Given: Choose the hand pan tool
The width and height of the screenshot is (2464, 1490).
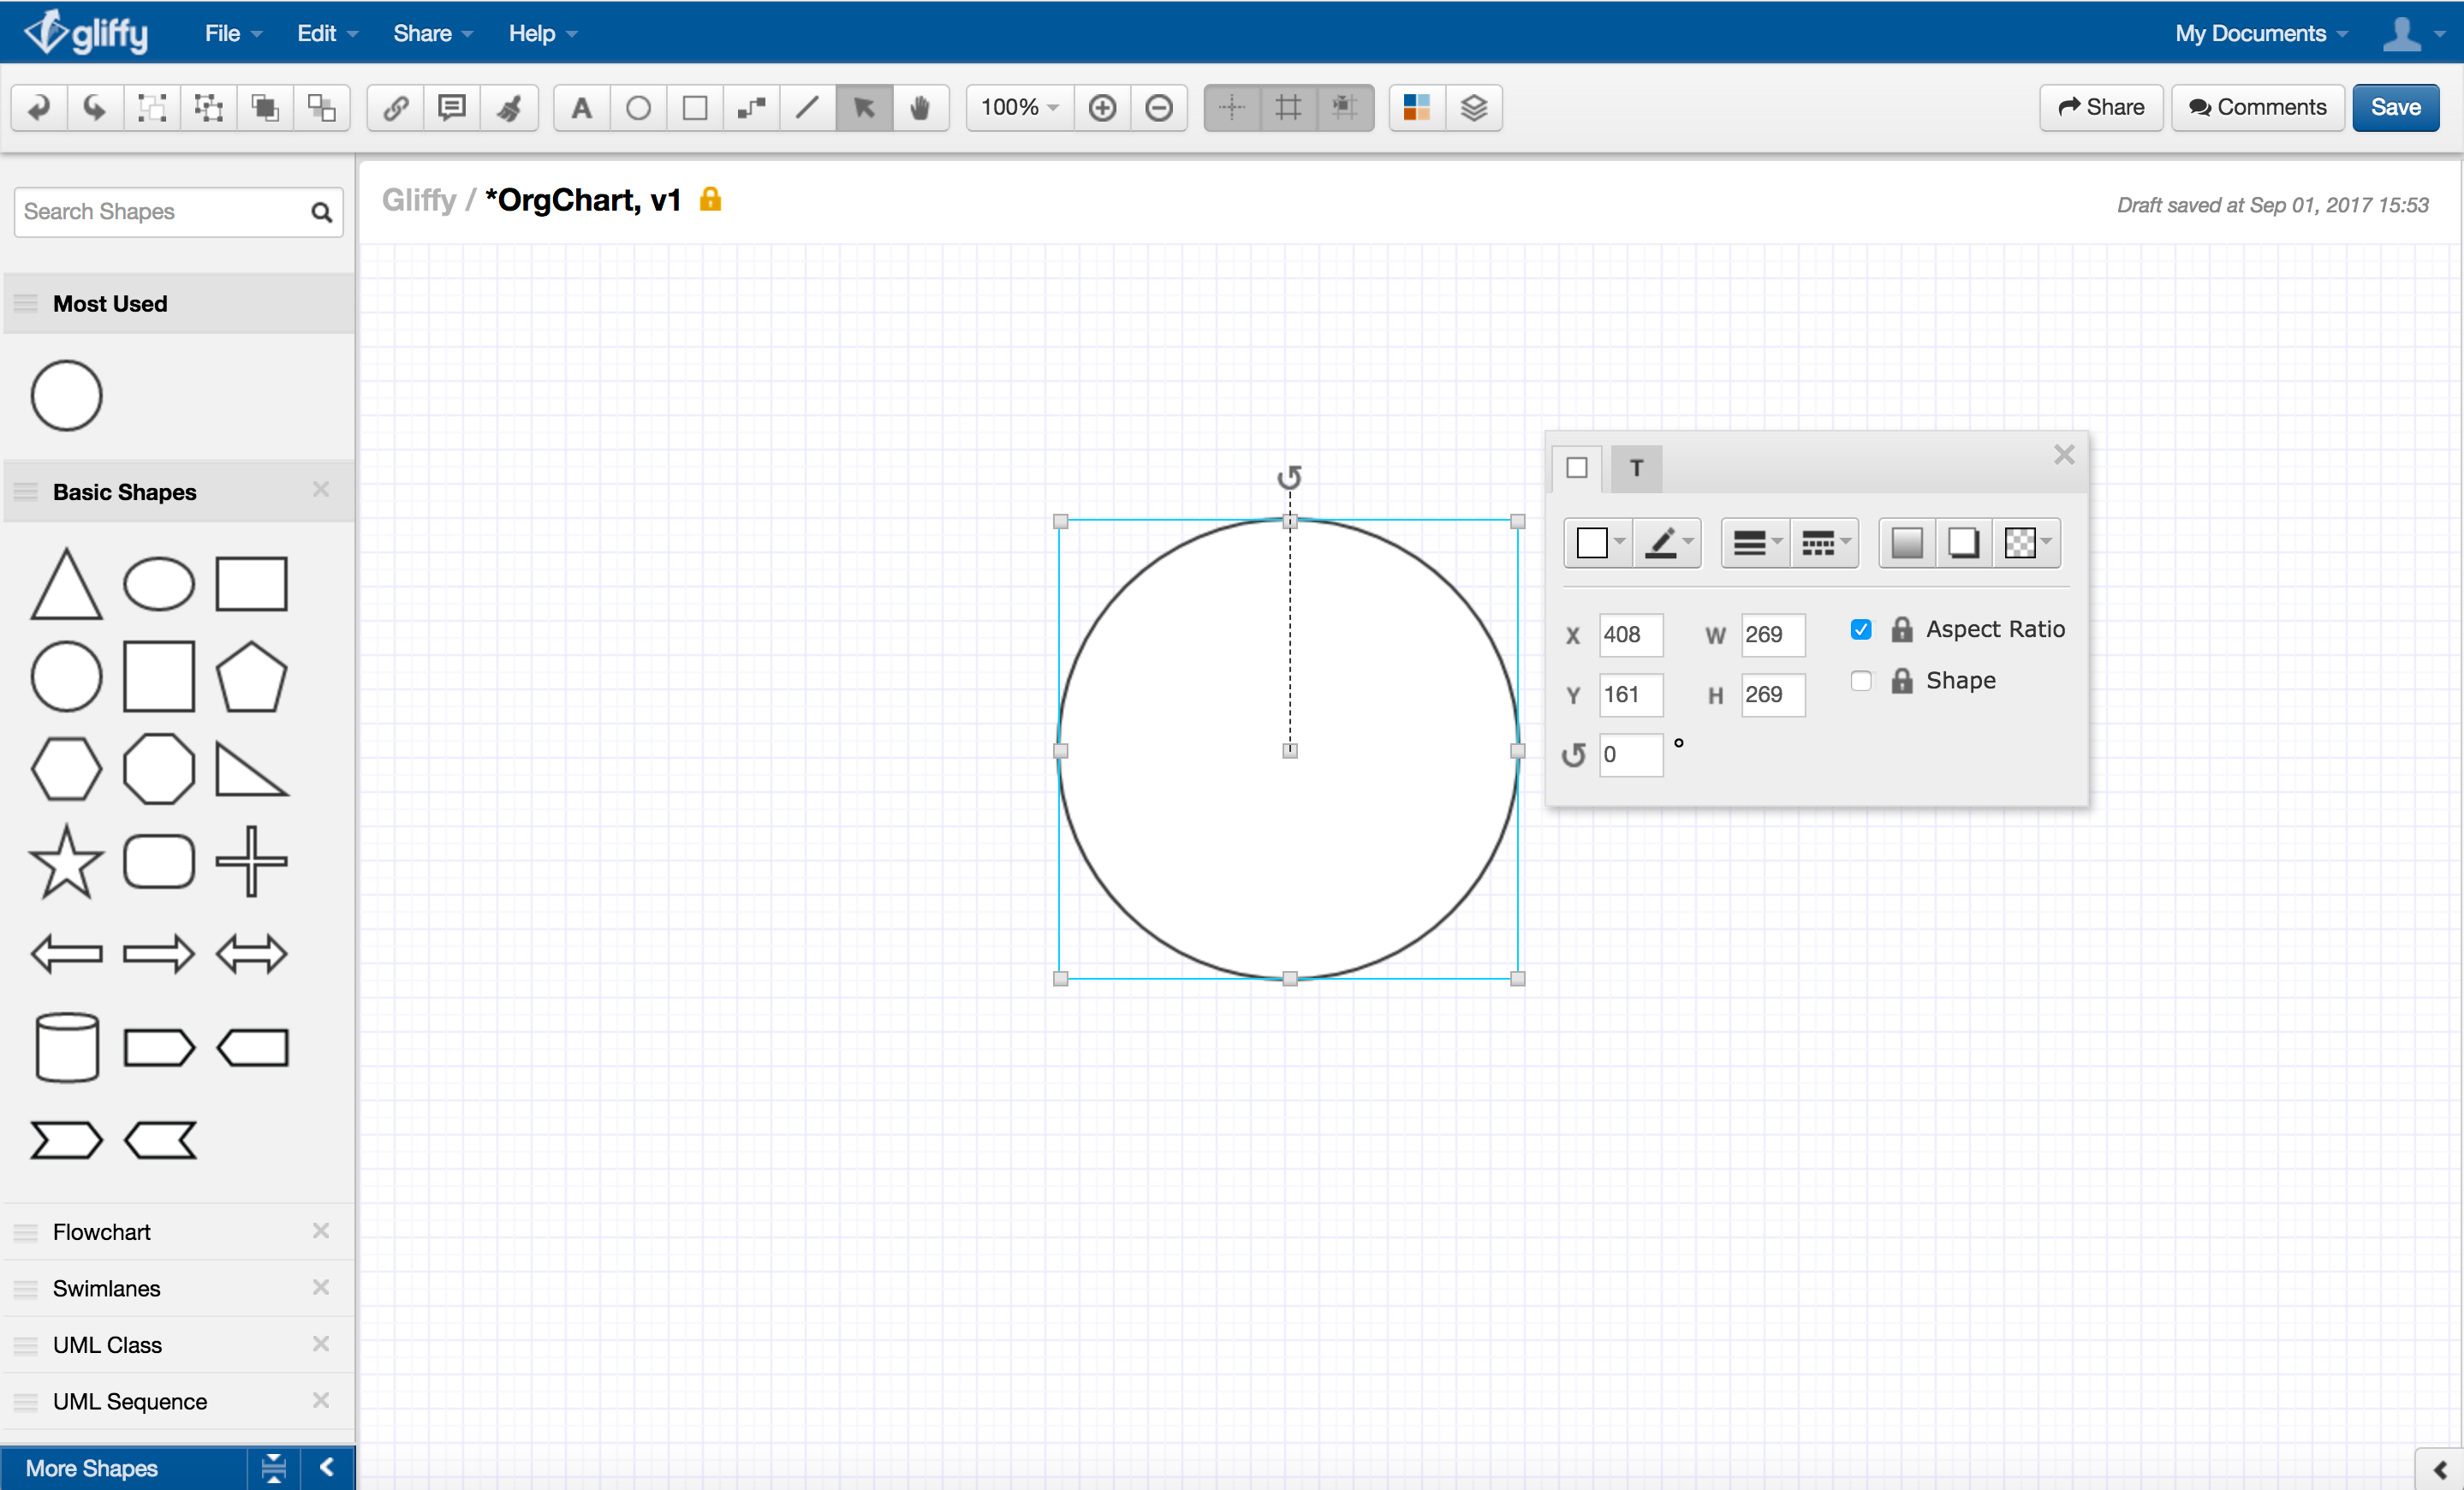Looking at the screenshot, I should [x=920, y=108].
